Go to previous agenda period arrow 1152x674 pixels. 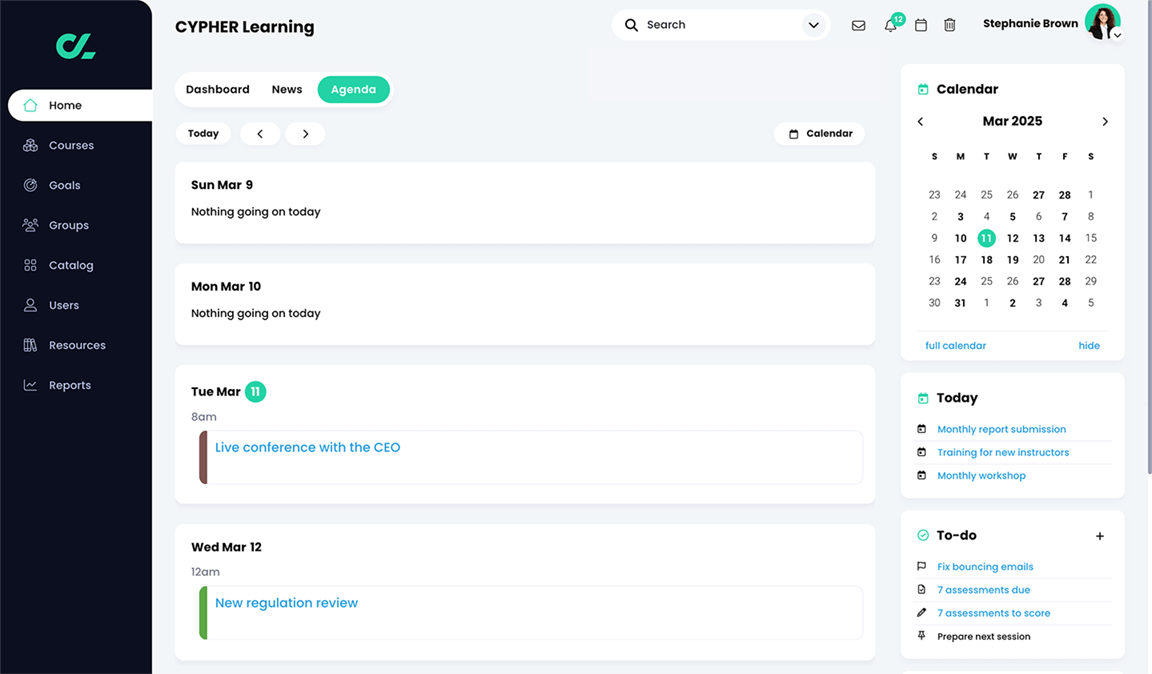[x=260, y=134]
